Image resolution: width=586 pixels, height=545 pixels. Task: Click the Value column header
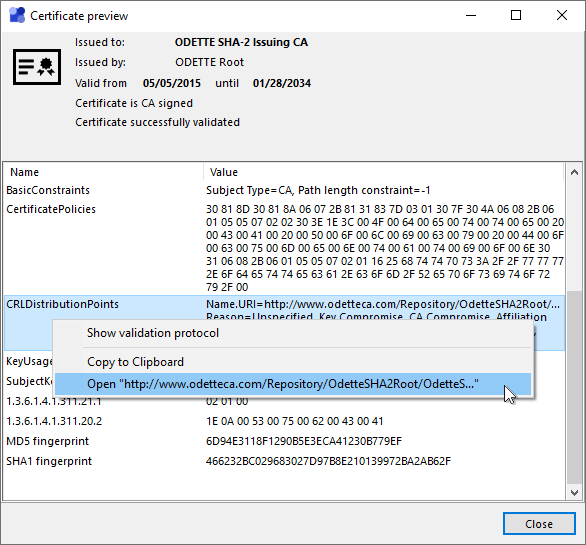click(x=384, y=172)
